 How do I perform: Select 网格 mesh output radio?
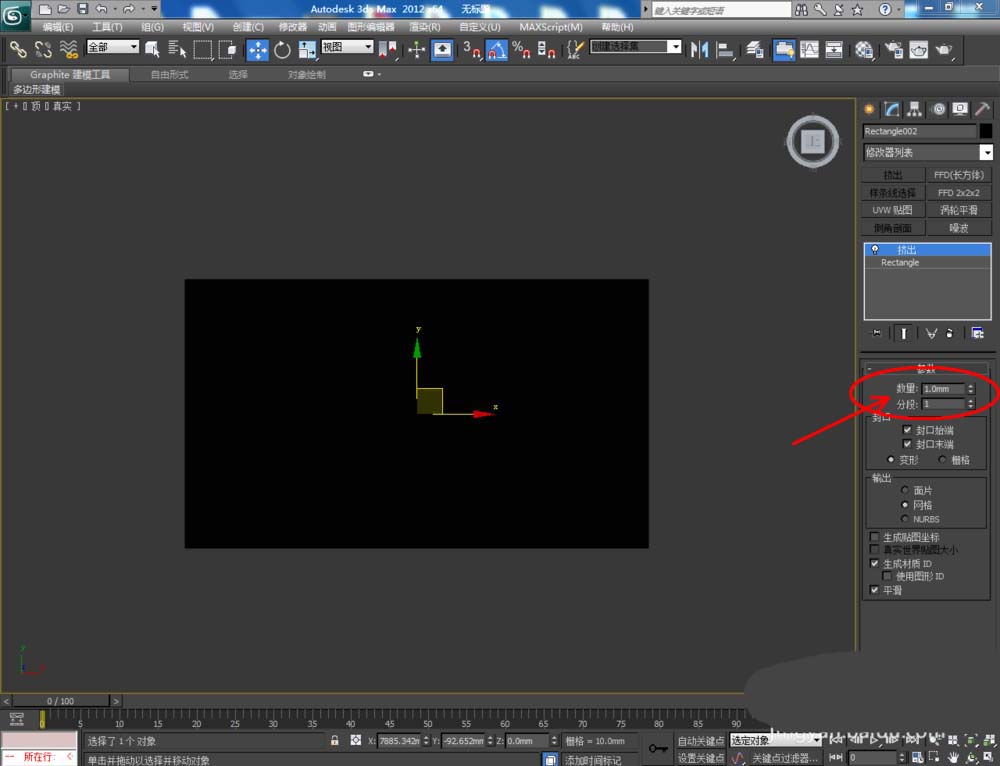click(904, 505)
